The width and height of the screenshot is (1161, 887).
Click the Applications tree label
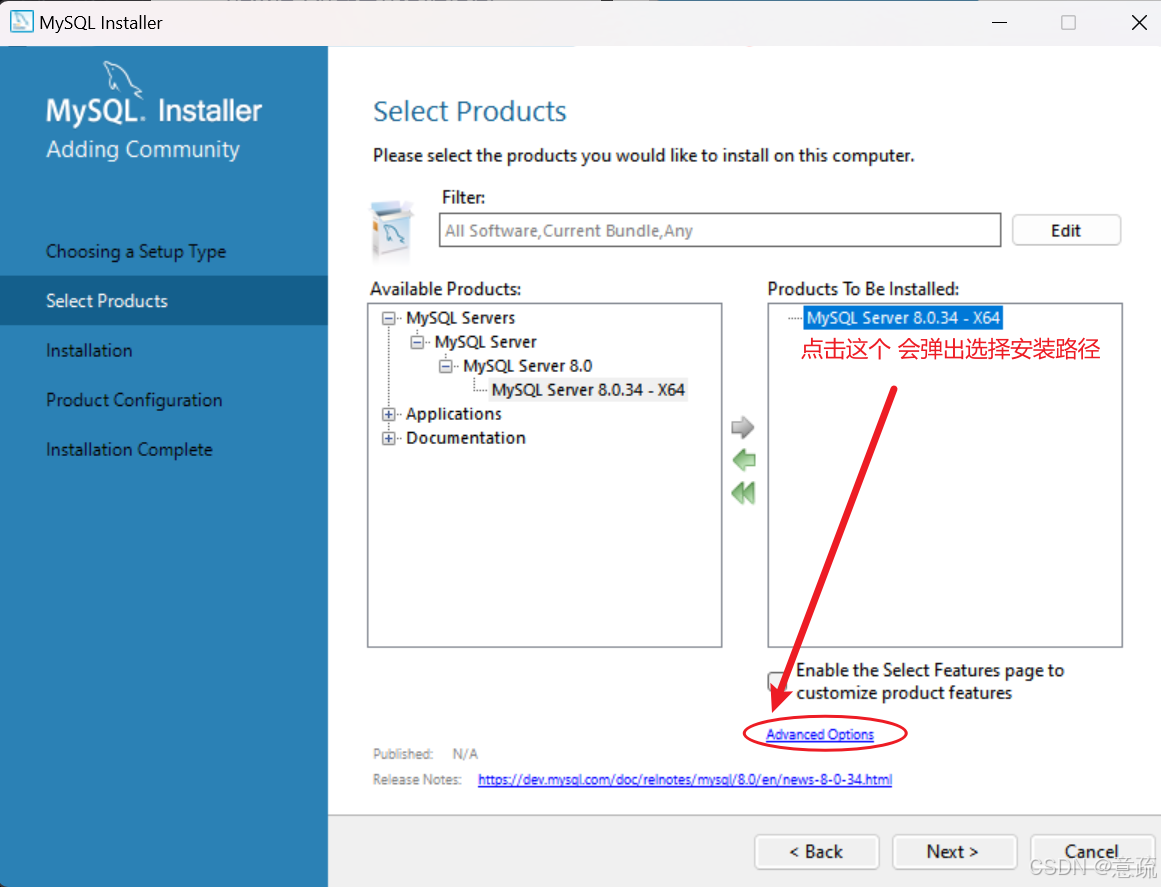click(x=454, y=414)
